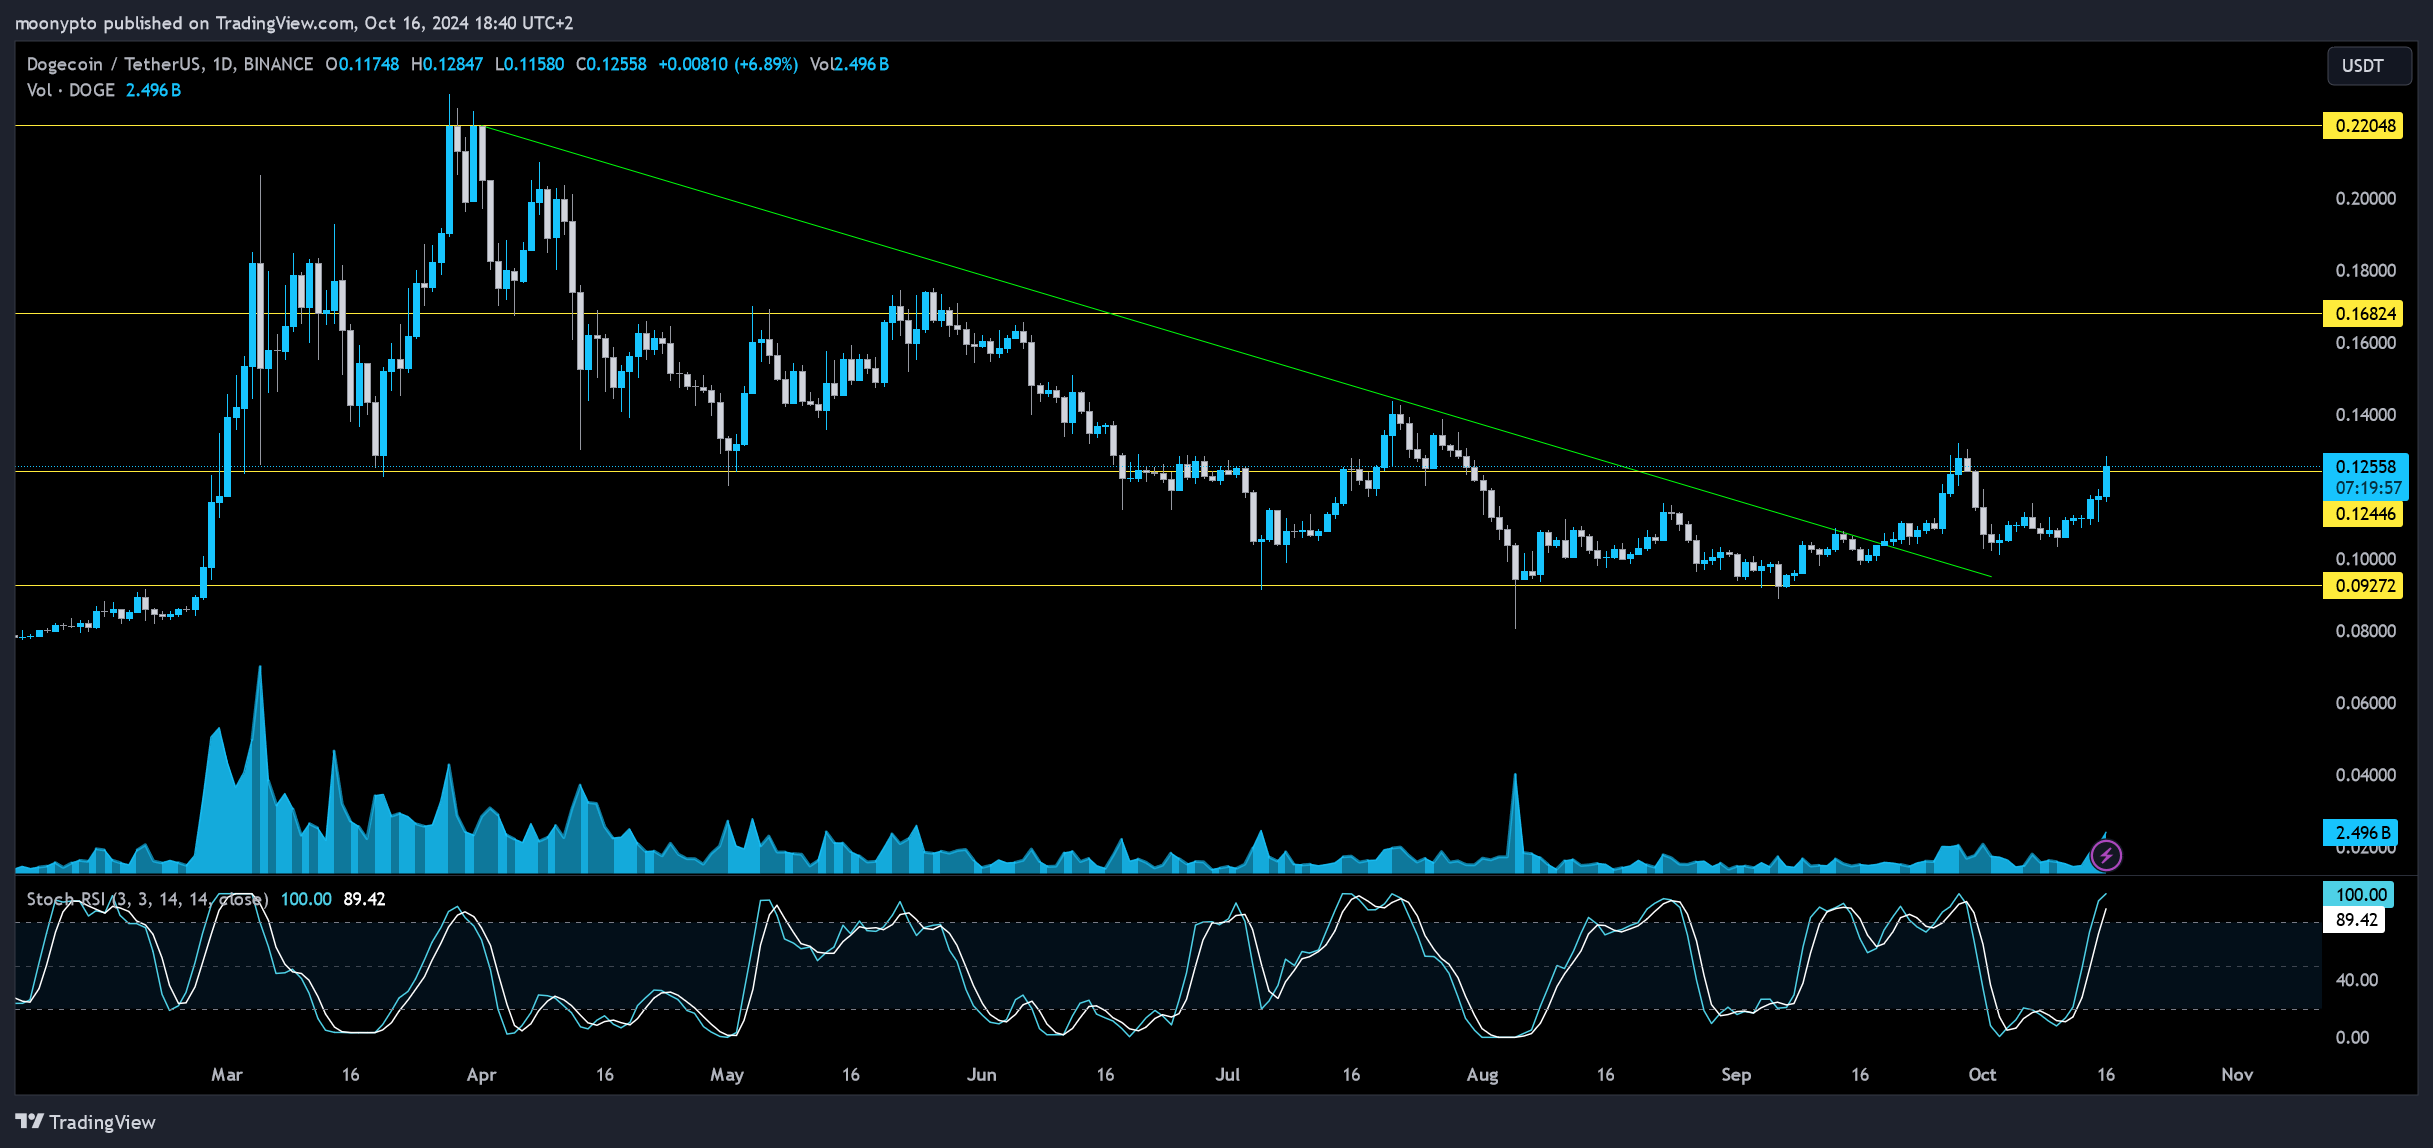This screenshot has height=1148, width=2433.
Task: Click the open value O0.11748
Action: (362, 64)
